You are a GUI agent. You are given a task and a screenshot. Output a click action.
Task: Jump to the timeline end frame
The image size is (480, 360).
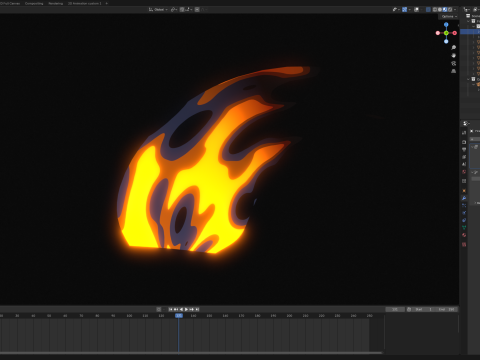click(x=197, y=309)
